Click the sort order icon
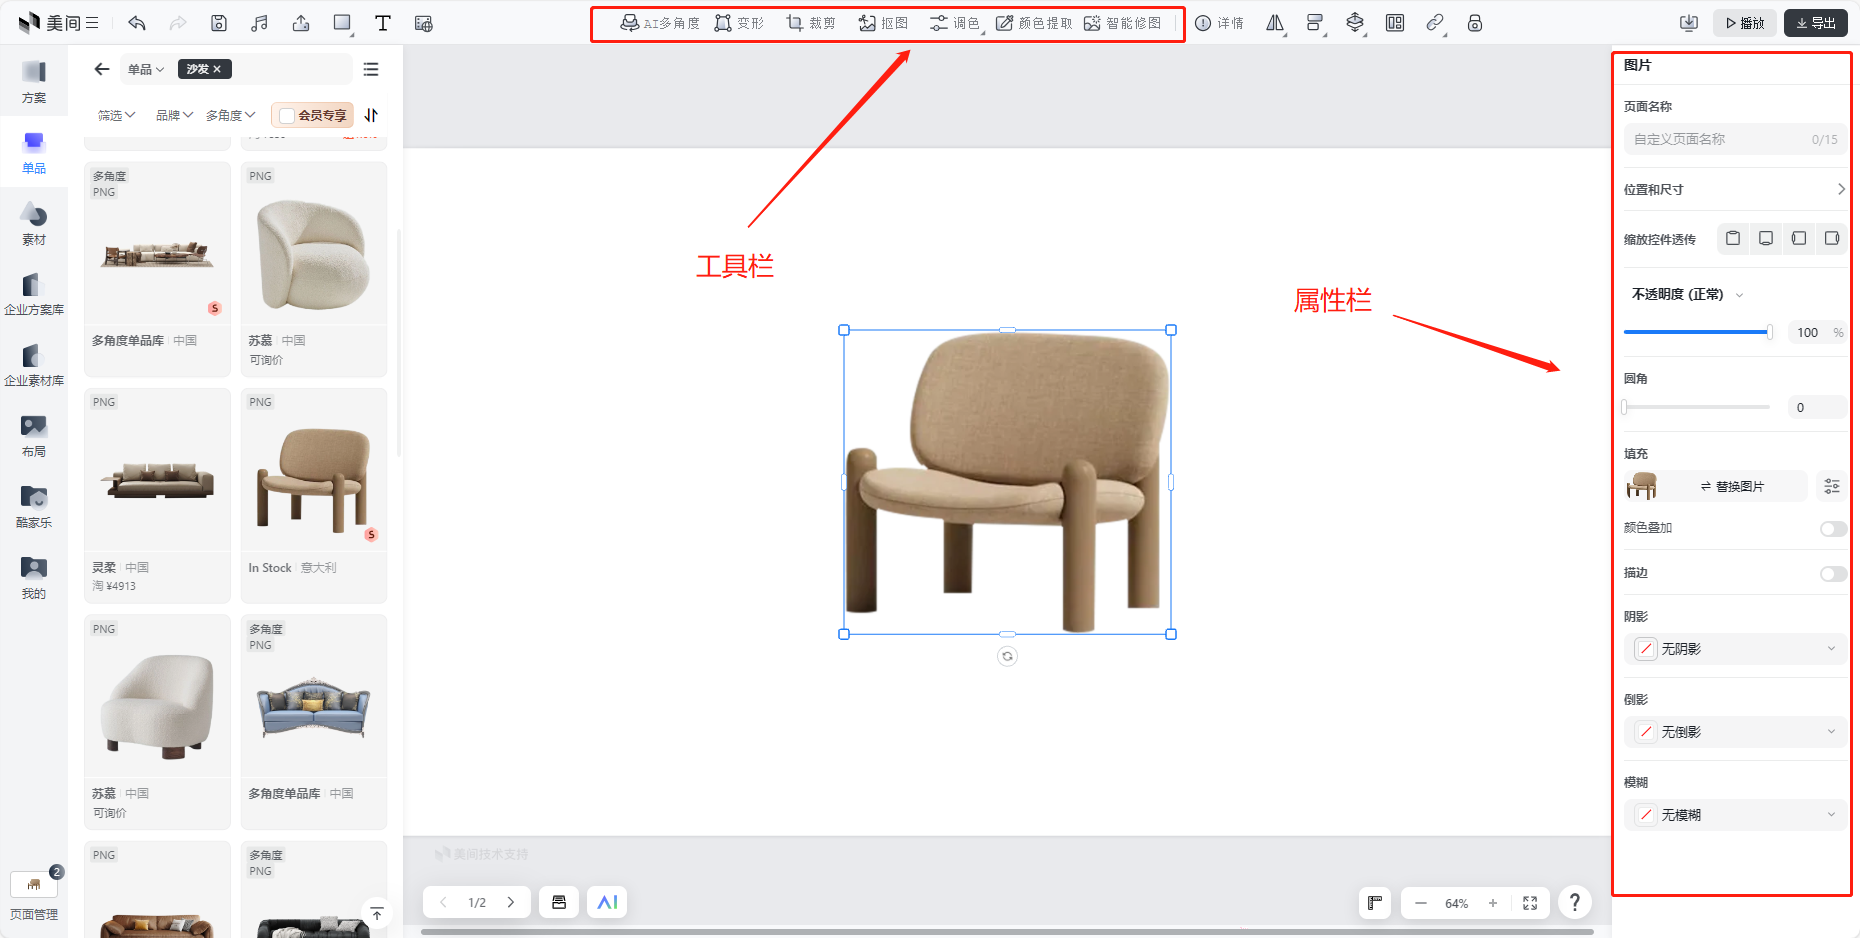The image size is (1860, 938). pyautogui.click(x=371, y=115)
